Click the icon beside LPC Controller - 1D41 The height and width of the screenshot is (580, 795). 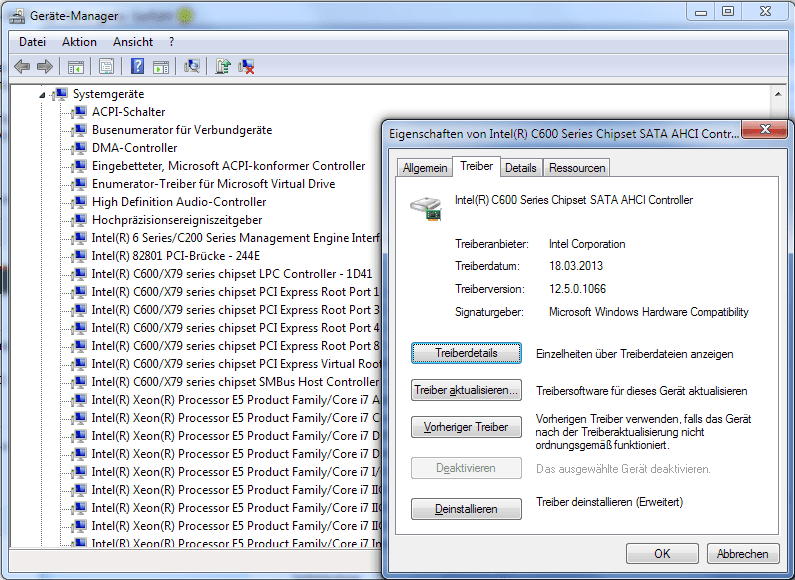(x=79, y=274)
